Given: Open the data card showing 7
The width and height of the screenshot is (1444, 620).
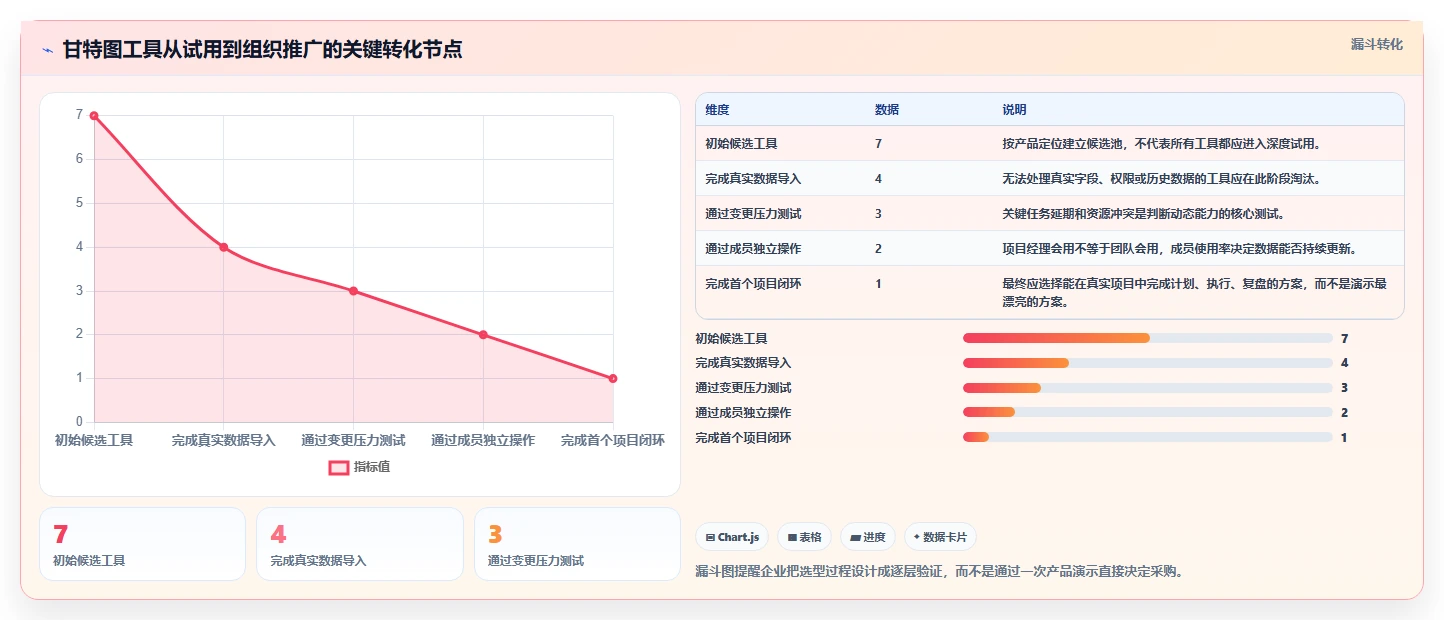Looking at the screenshot, I should point(142,544).
